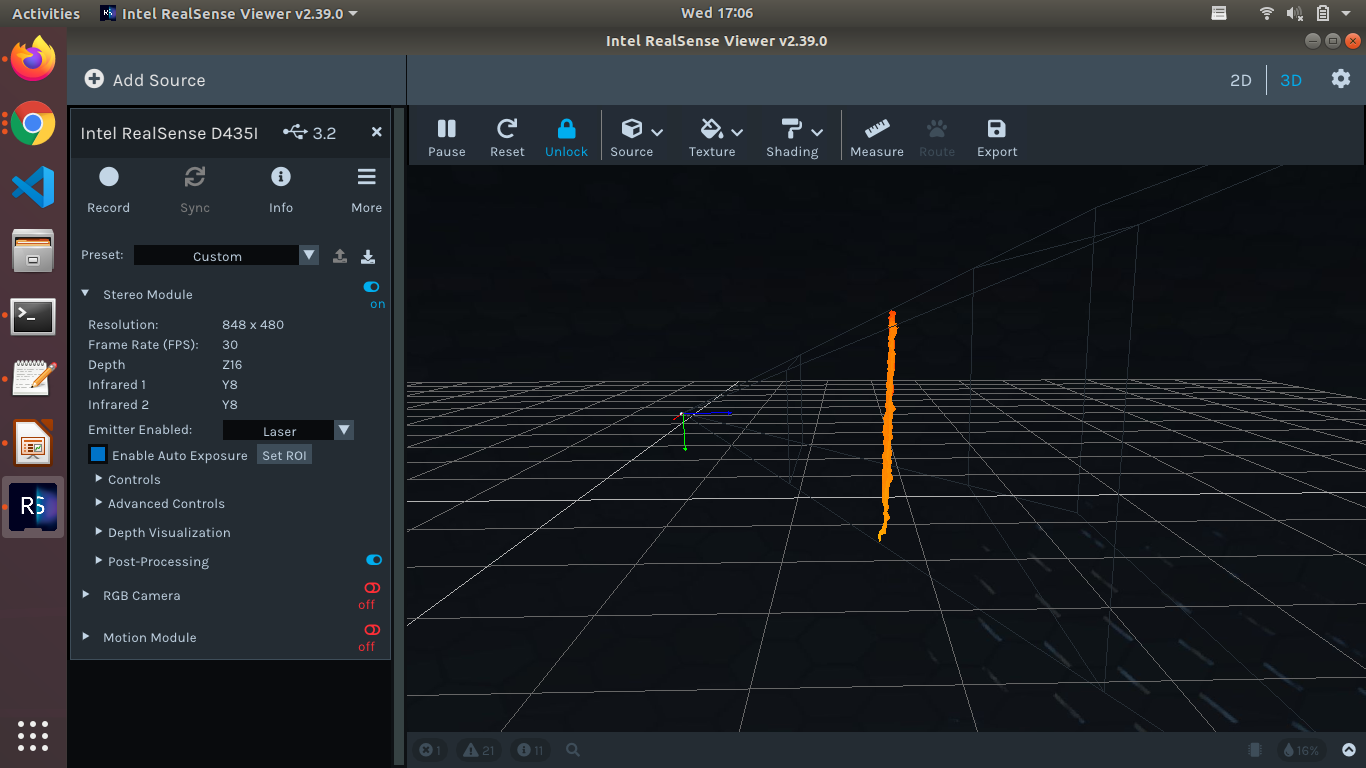Open the More menu for the D435I
Image resolution: width=1366 pixels, height=768 pixels.
(x=366, y=190)
